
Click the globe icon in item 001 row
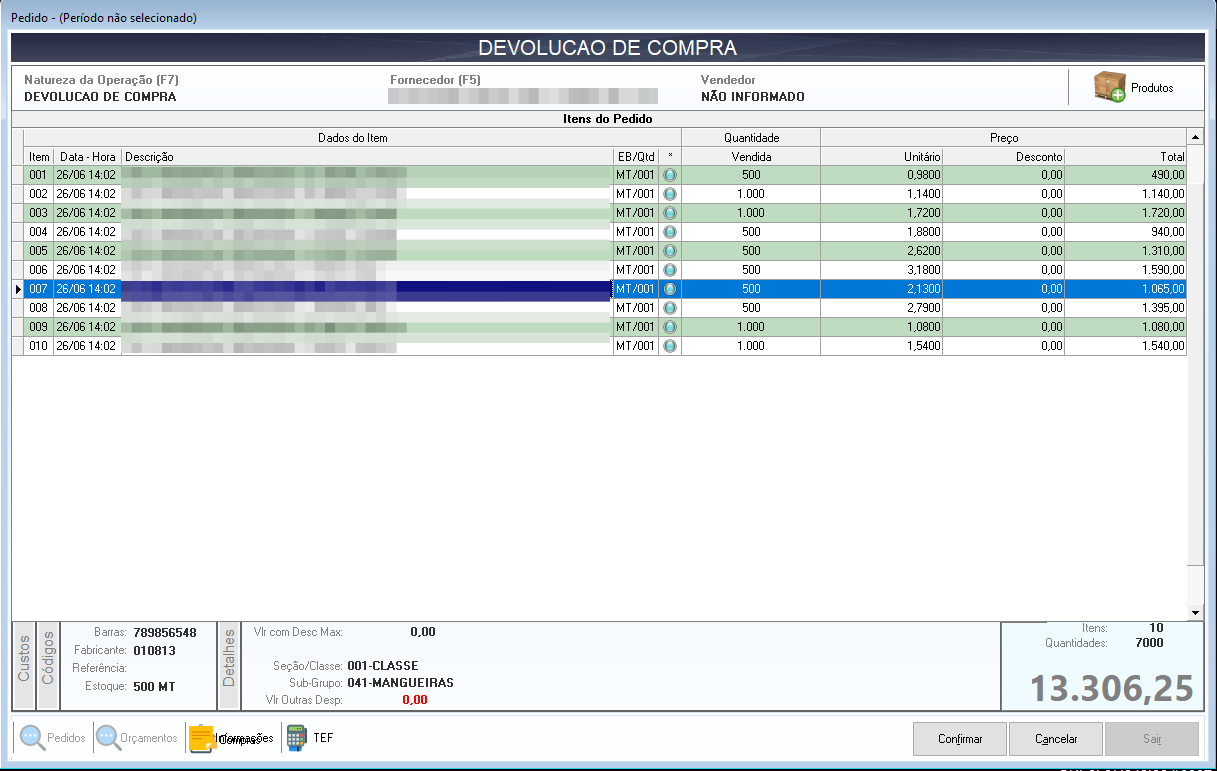670,174
